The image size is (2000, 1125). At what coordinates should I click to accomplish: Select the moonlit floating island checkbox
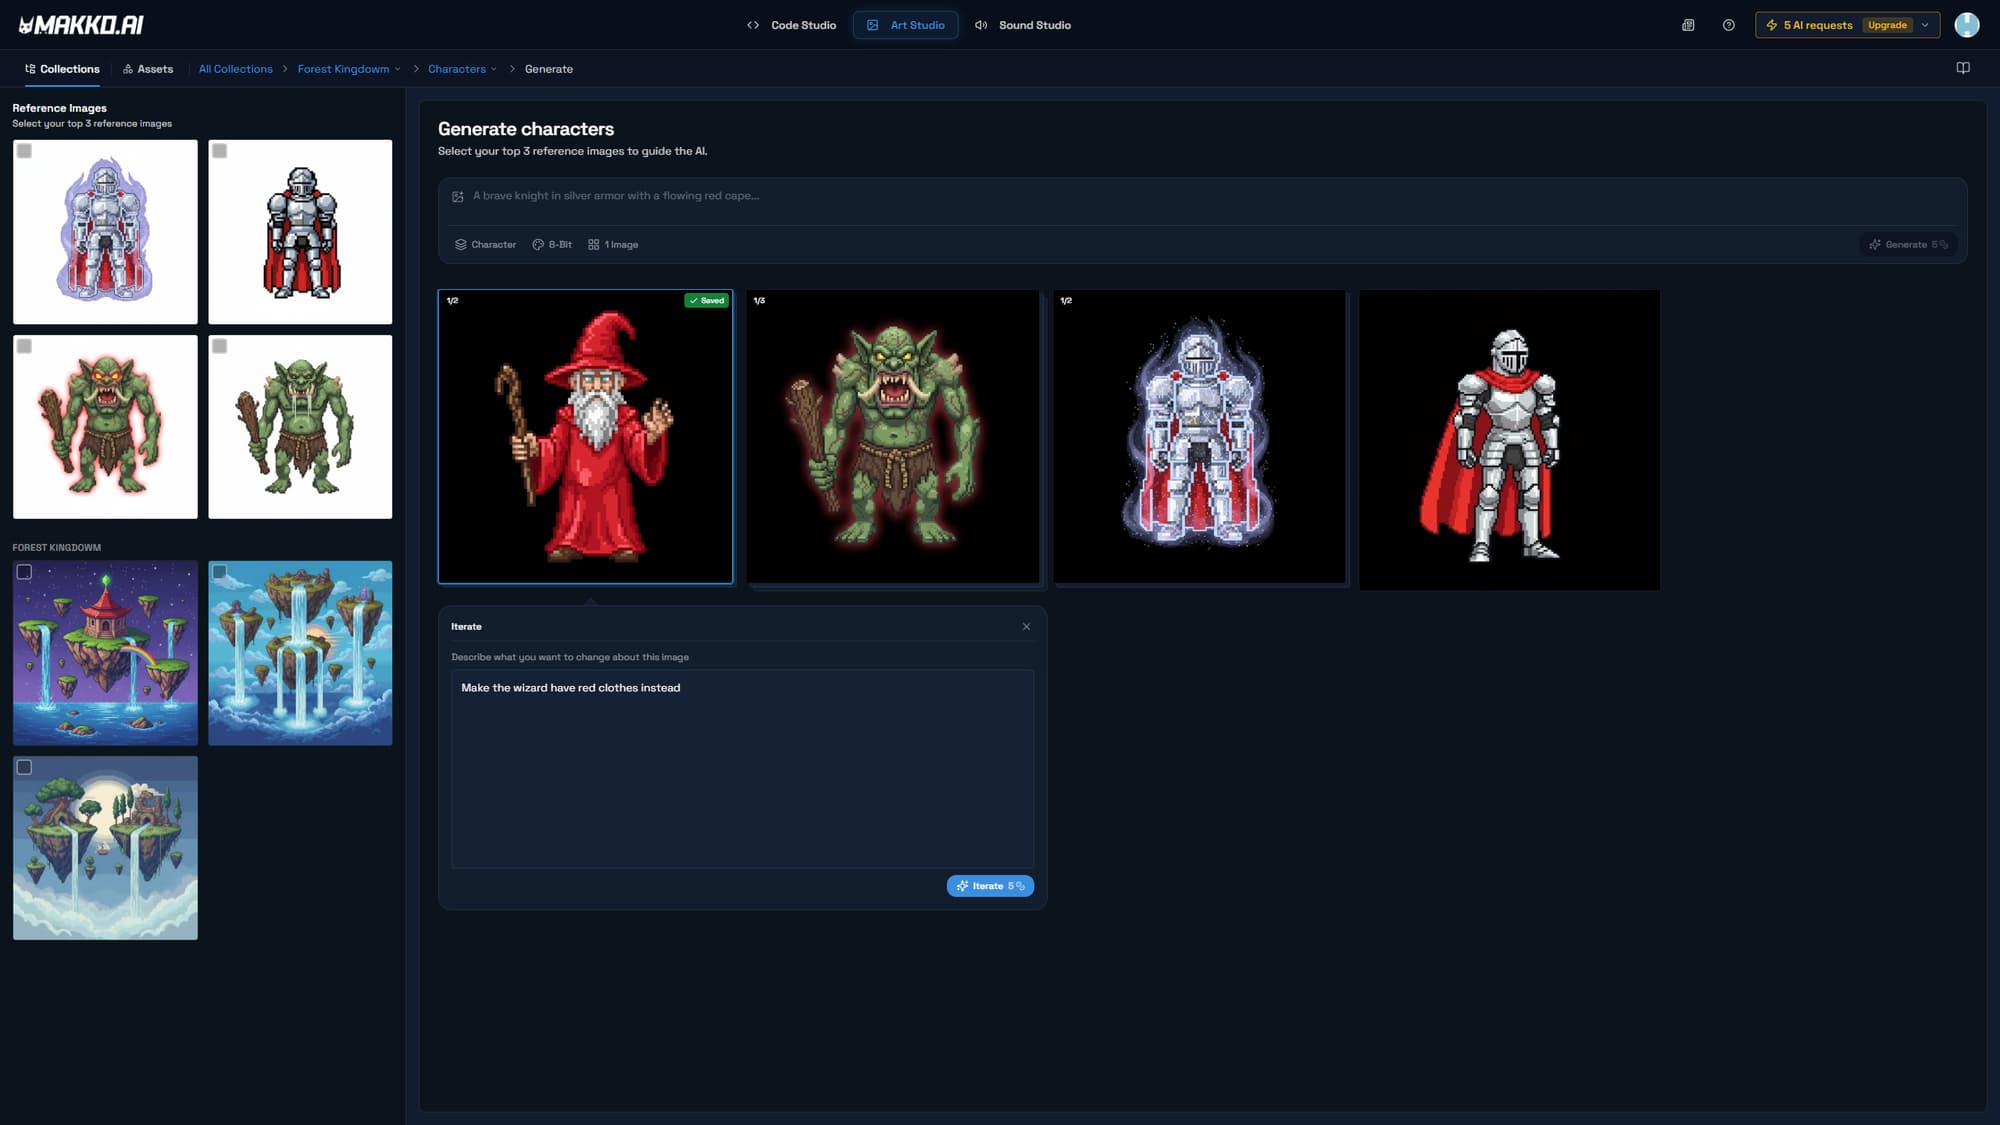25,767
